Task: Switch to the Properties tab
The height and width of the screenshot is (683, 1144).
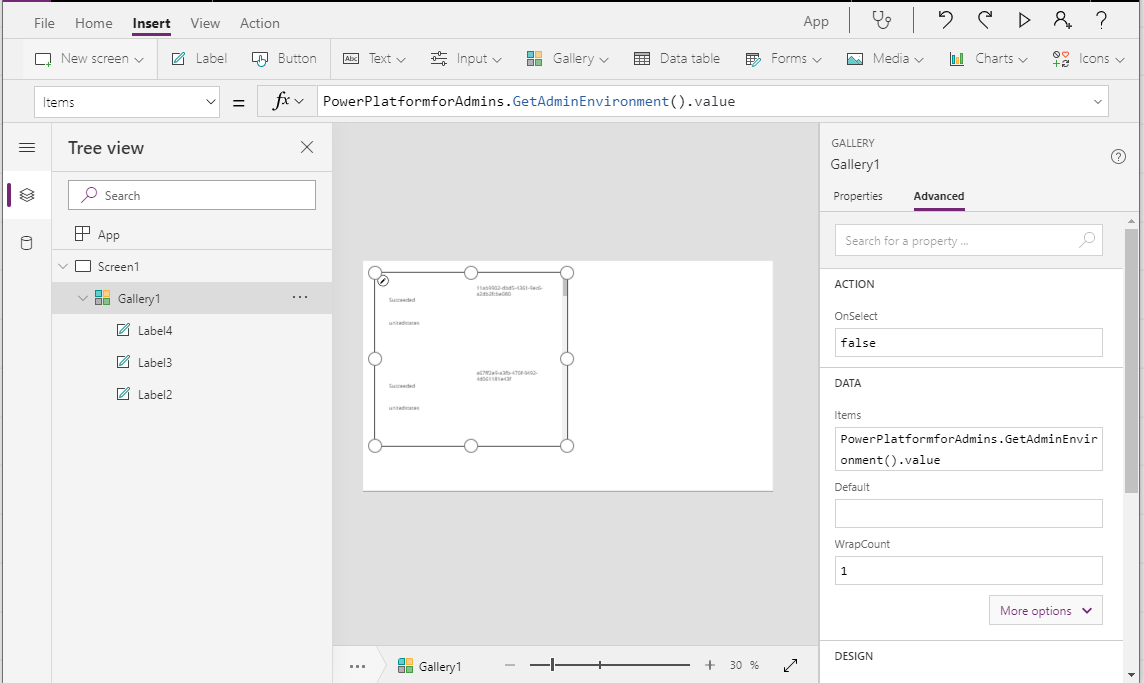Action: click(858, 196)
